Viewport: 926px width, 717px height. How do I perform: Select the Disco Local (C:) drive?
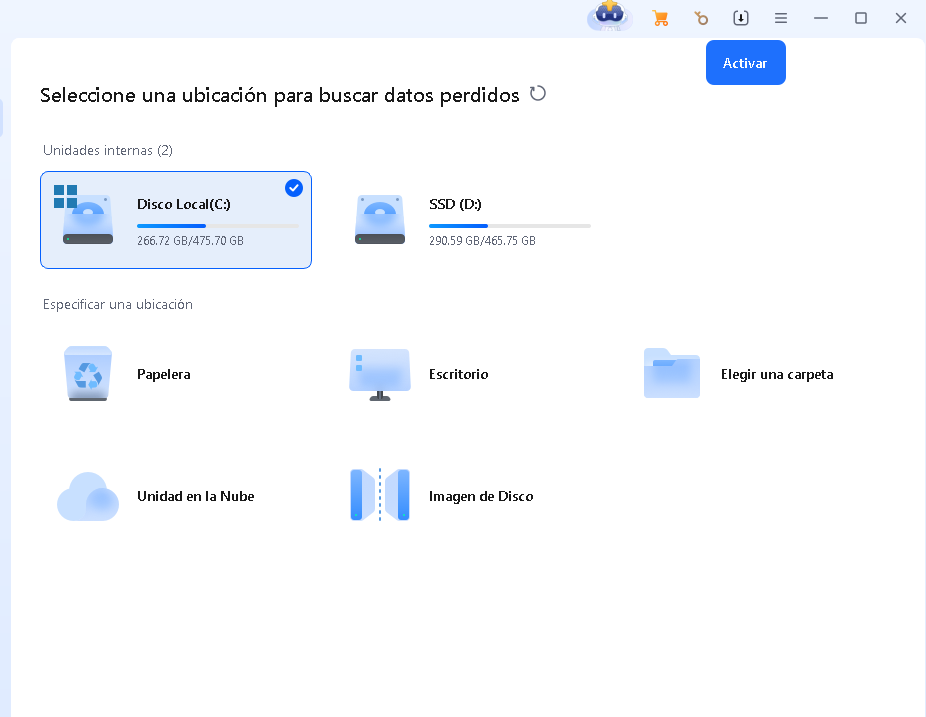point(176,220)
